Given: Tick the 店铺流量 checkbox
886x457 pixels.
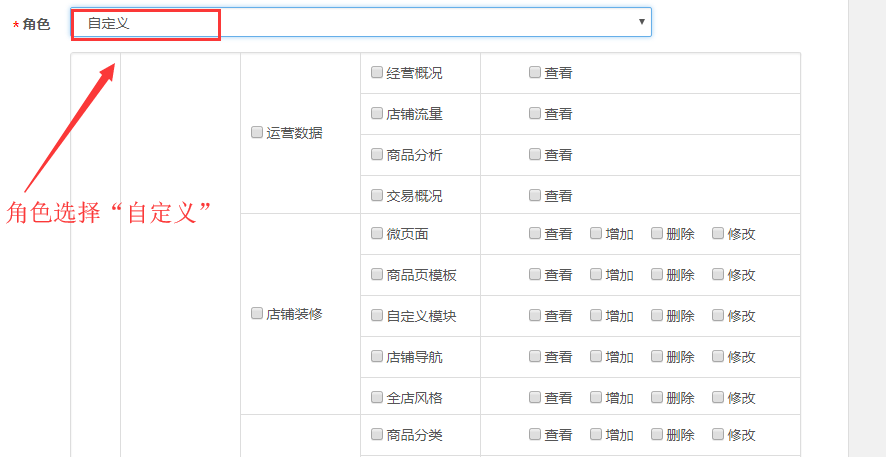Looking at the screenshot, I should coord(377,113).
